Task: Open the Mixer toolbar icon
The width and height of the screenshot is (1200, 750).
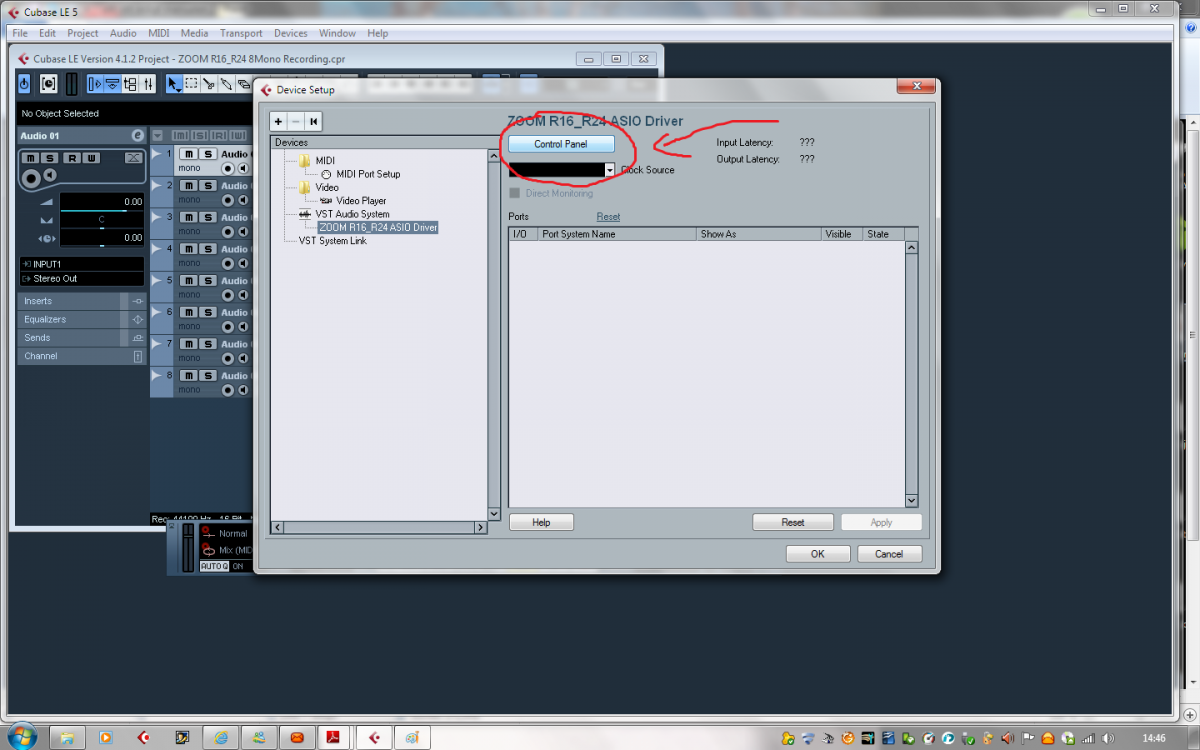Action: click(148, 84)
